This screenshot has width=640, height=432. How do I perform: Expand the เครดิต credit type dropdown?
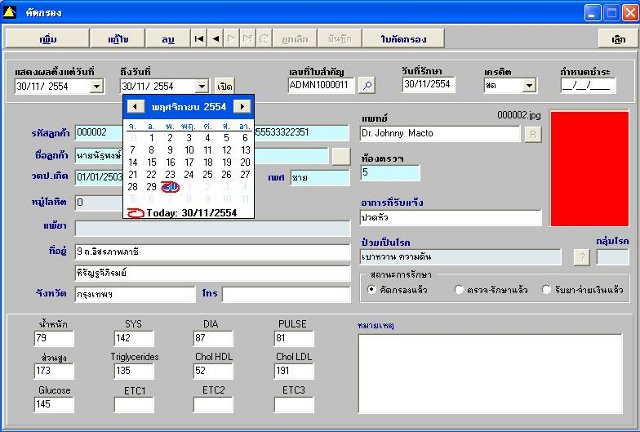tap(529, 85)
